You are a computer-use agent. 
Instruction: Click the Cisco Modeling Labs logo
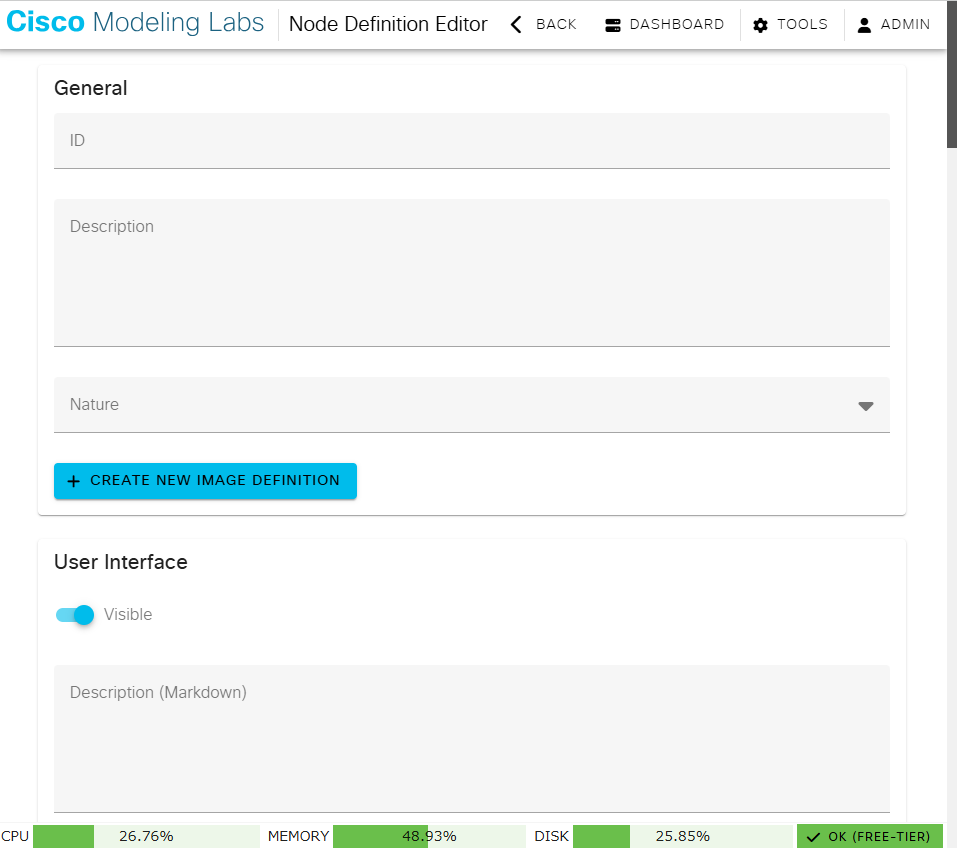pos(135,22)
